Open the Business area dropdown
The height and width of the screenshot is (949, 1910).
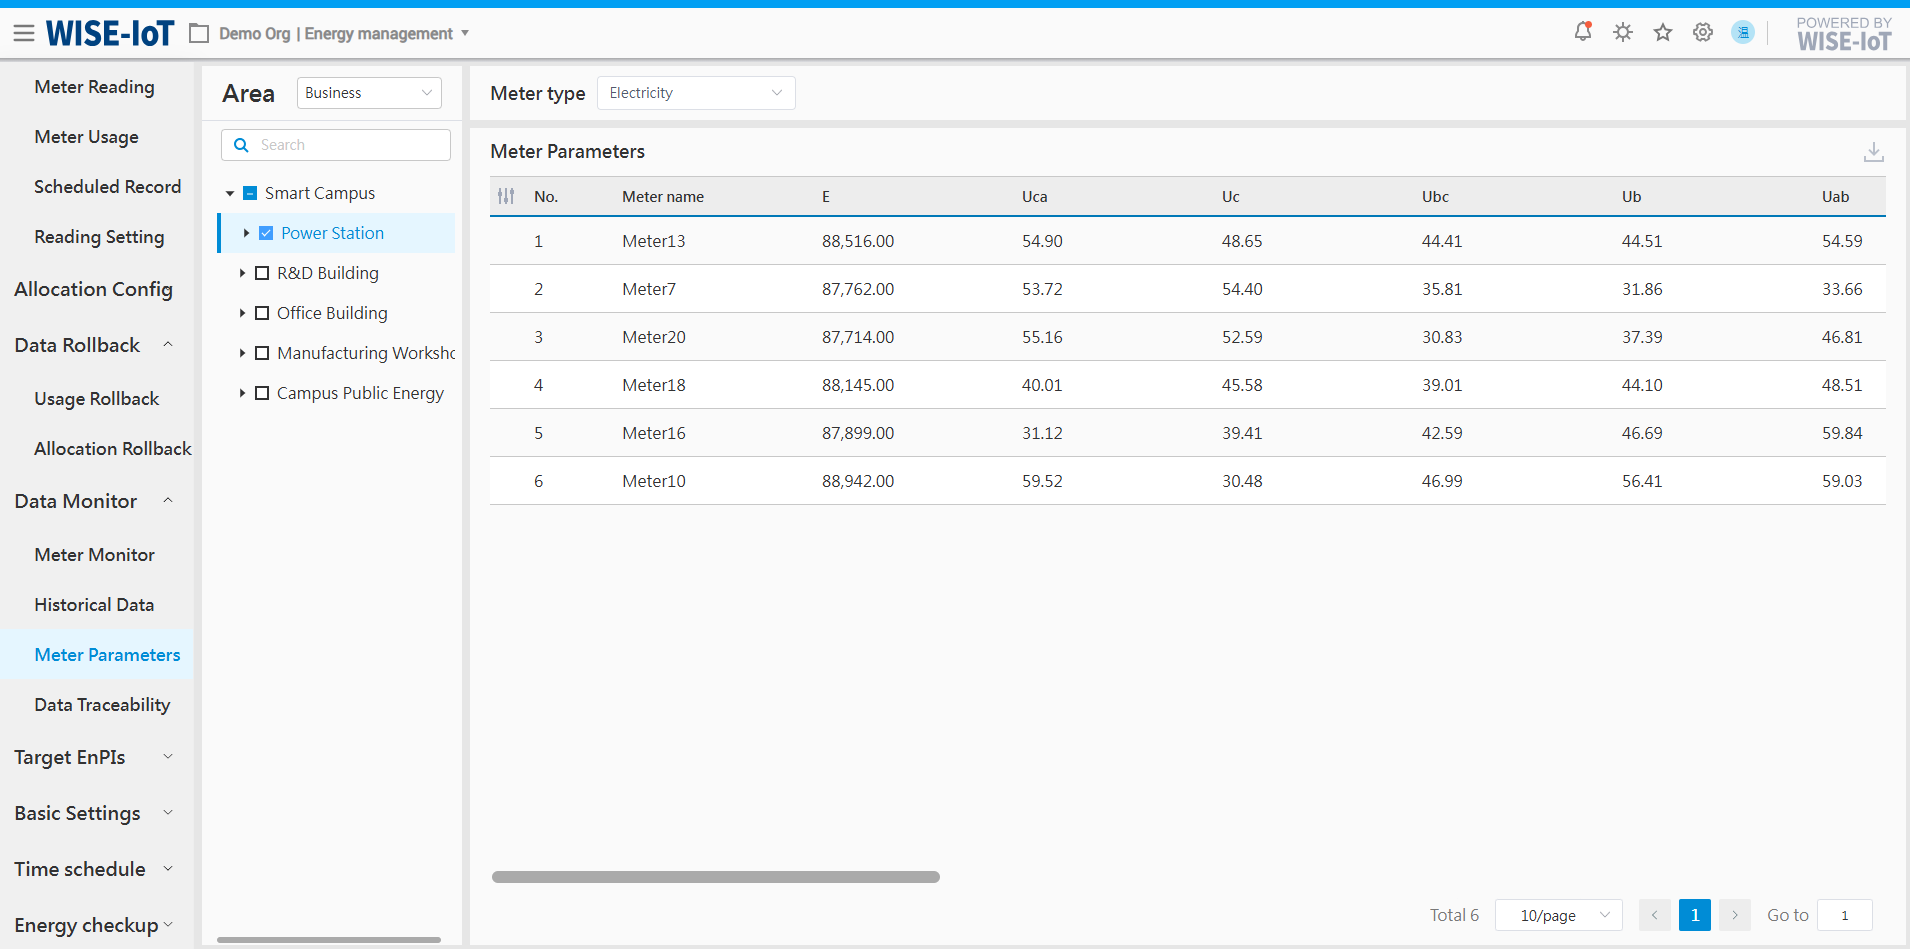(368, 93)
